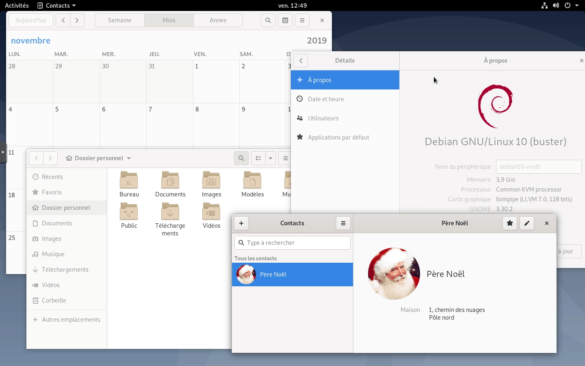Select the Modèles folder icon

(252, 180)
